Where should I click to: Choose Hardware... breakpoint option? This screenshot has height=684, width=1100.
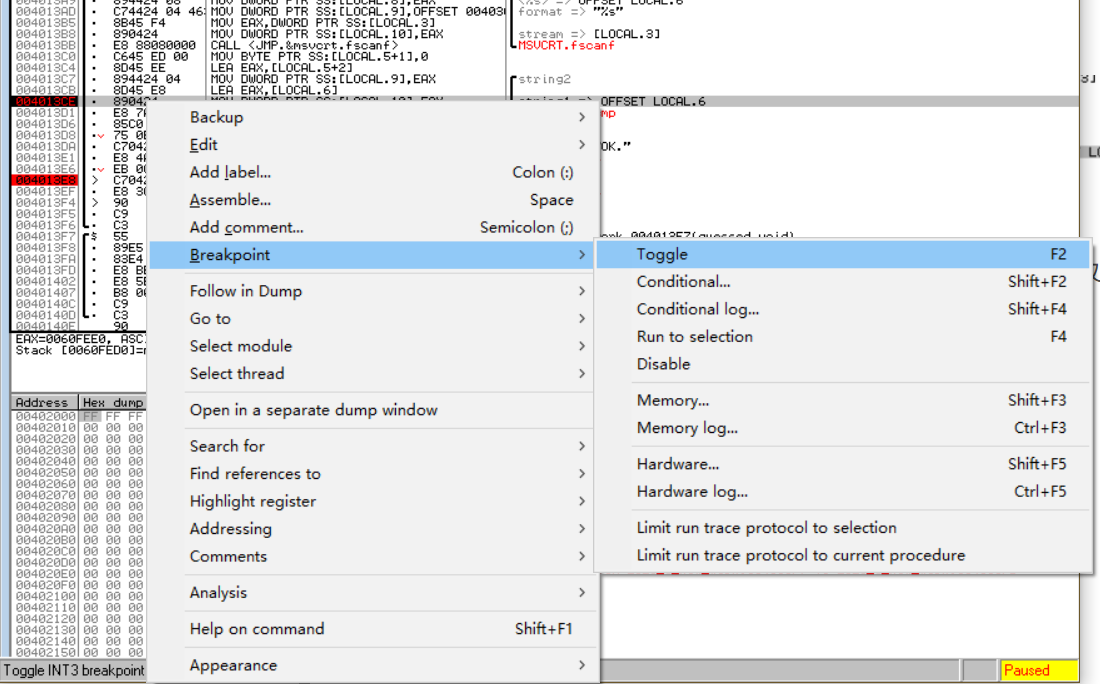tap(843, 464)
